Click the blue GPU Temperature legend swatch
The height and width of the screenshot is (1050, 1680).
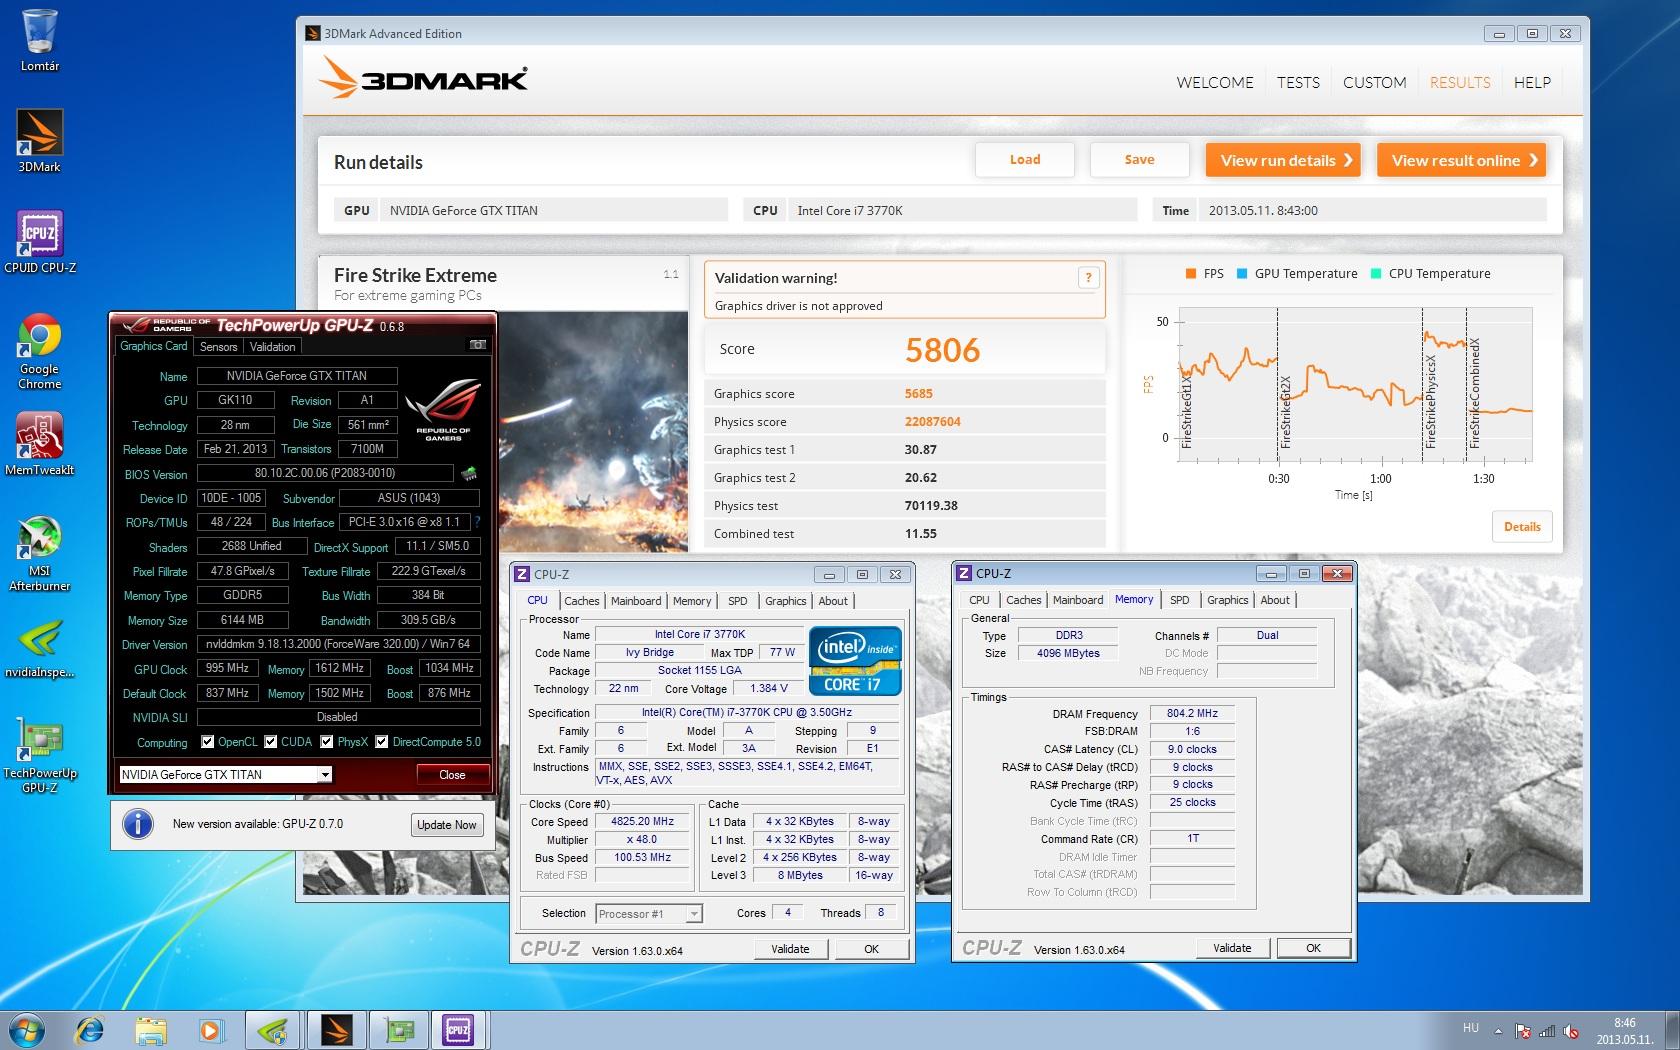point(1242,274)
